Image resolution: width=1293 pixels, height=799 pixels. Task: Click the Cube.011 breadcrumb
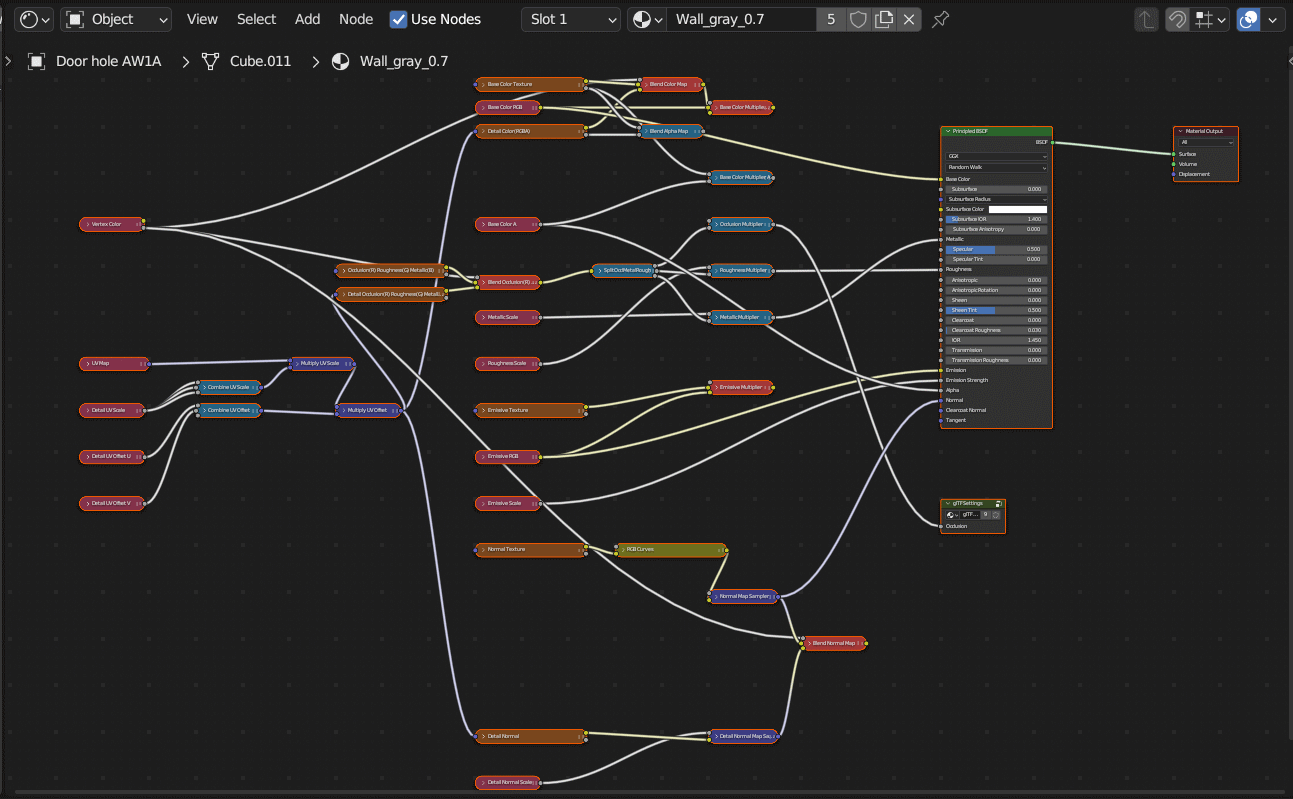pyautogui.click(x=260, y=61)
